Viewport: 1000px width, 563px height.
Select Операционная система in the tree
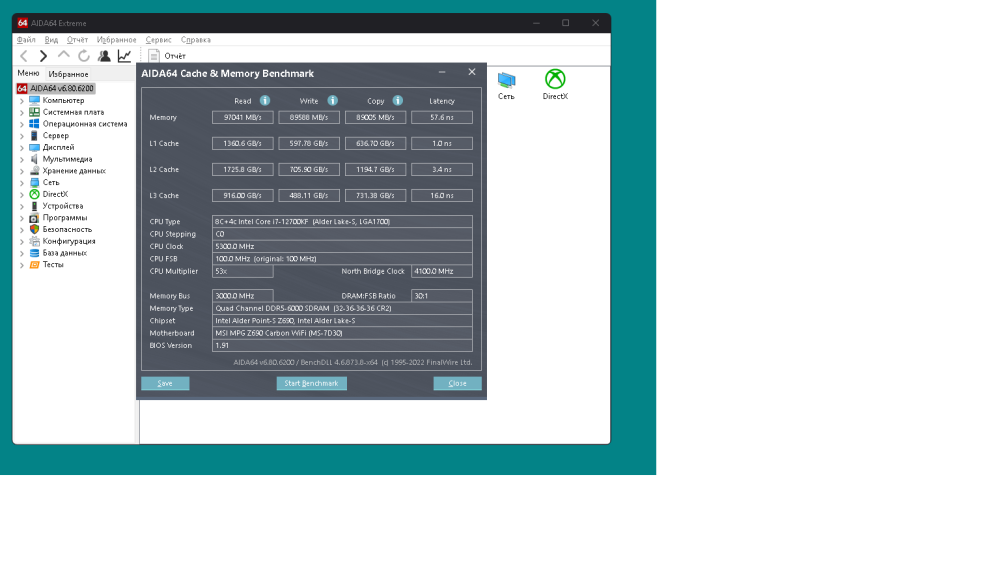(x=85, y=124)
